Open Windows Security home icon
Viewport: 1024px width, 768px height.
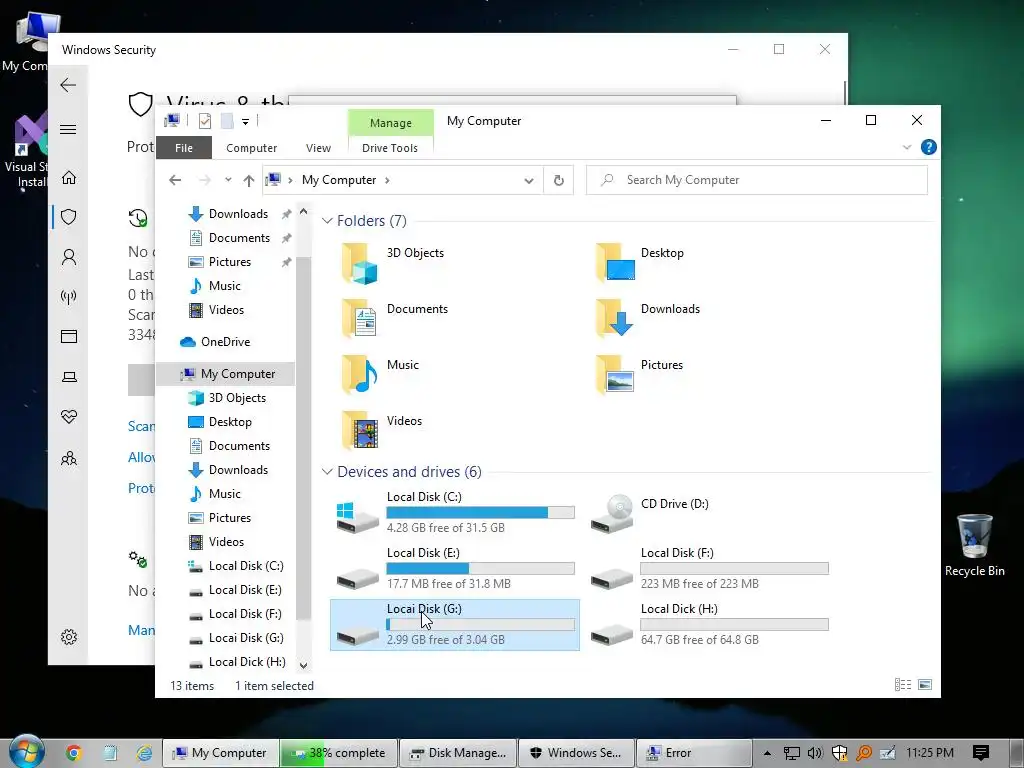69,178
